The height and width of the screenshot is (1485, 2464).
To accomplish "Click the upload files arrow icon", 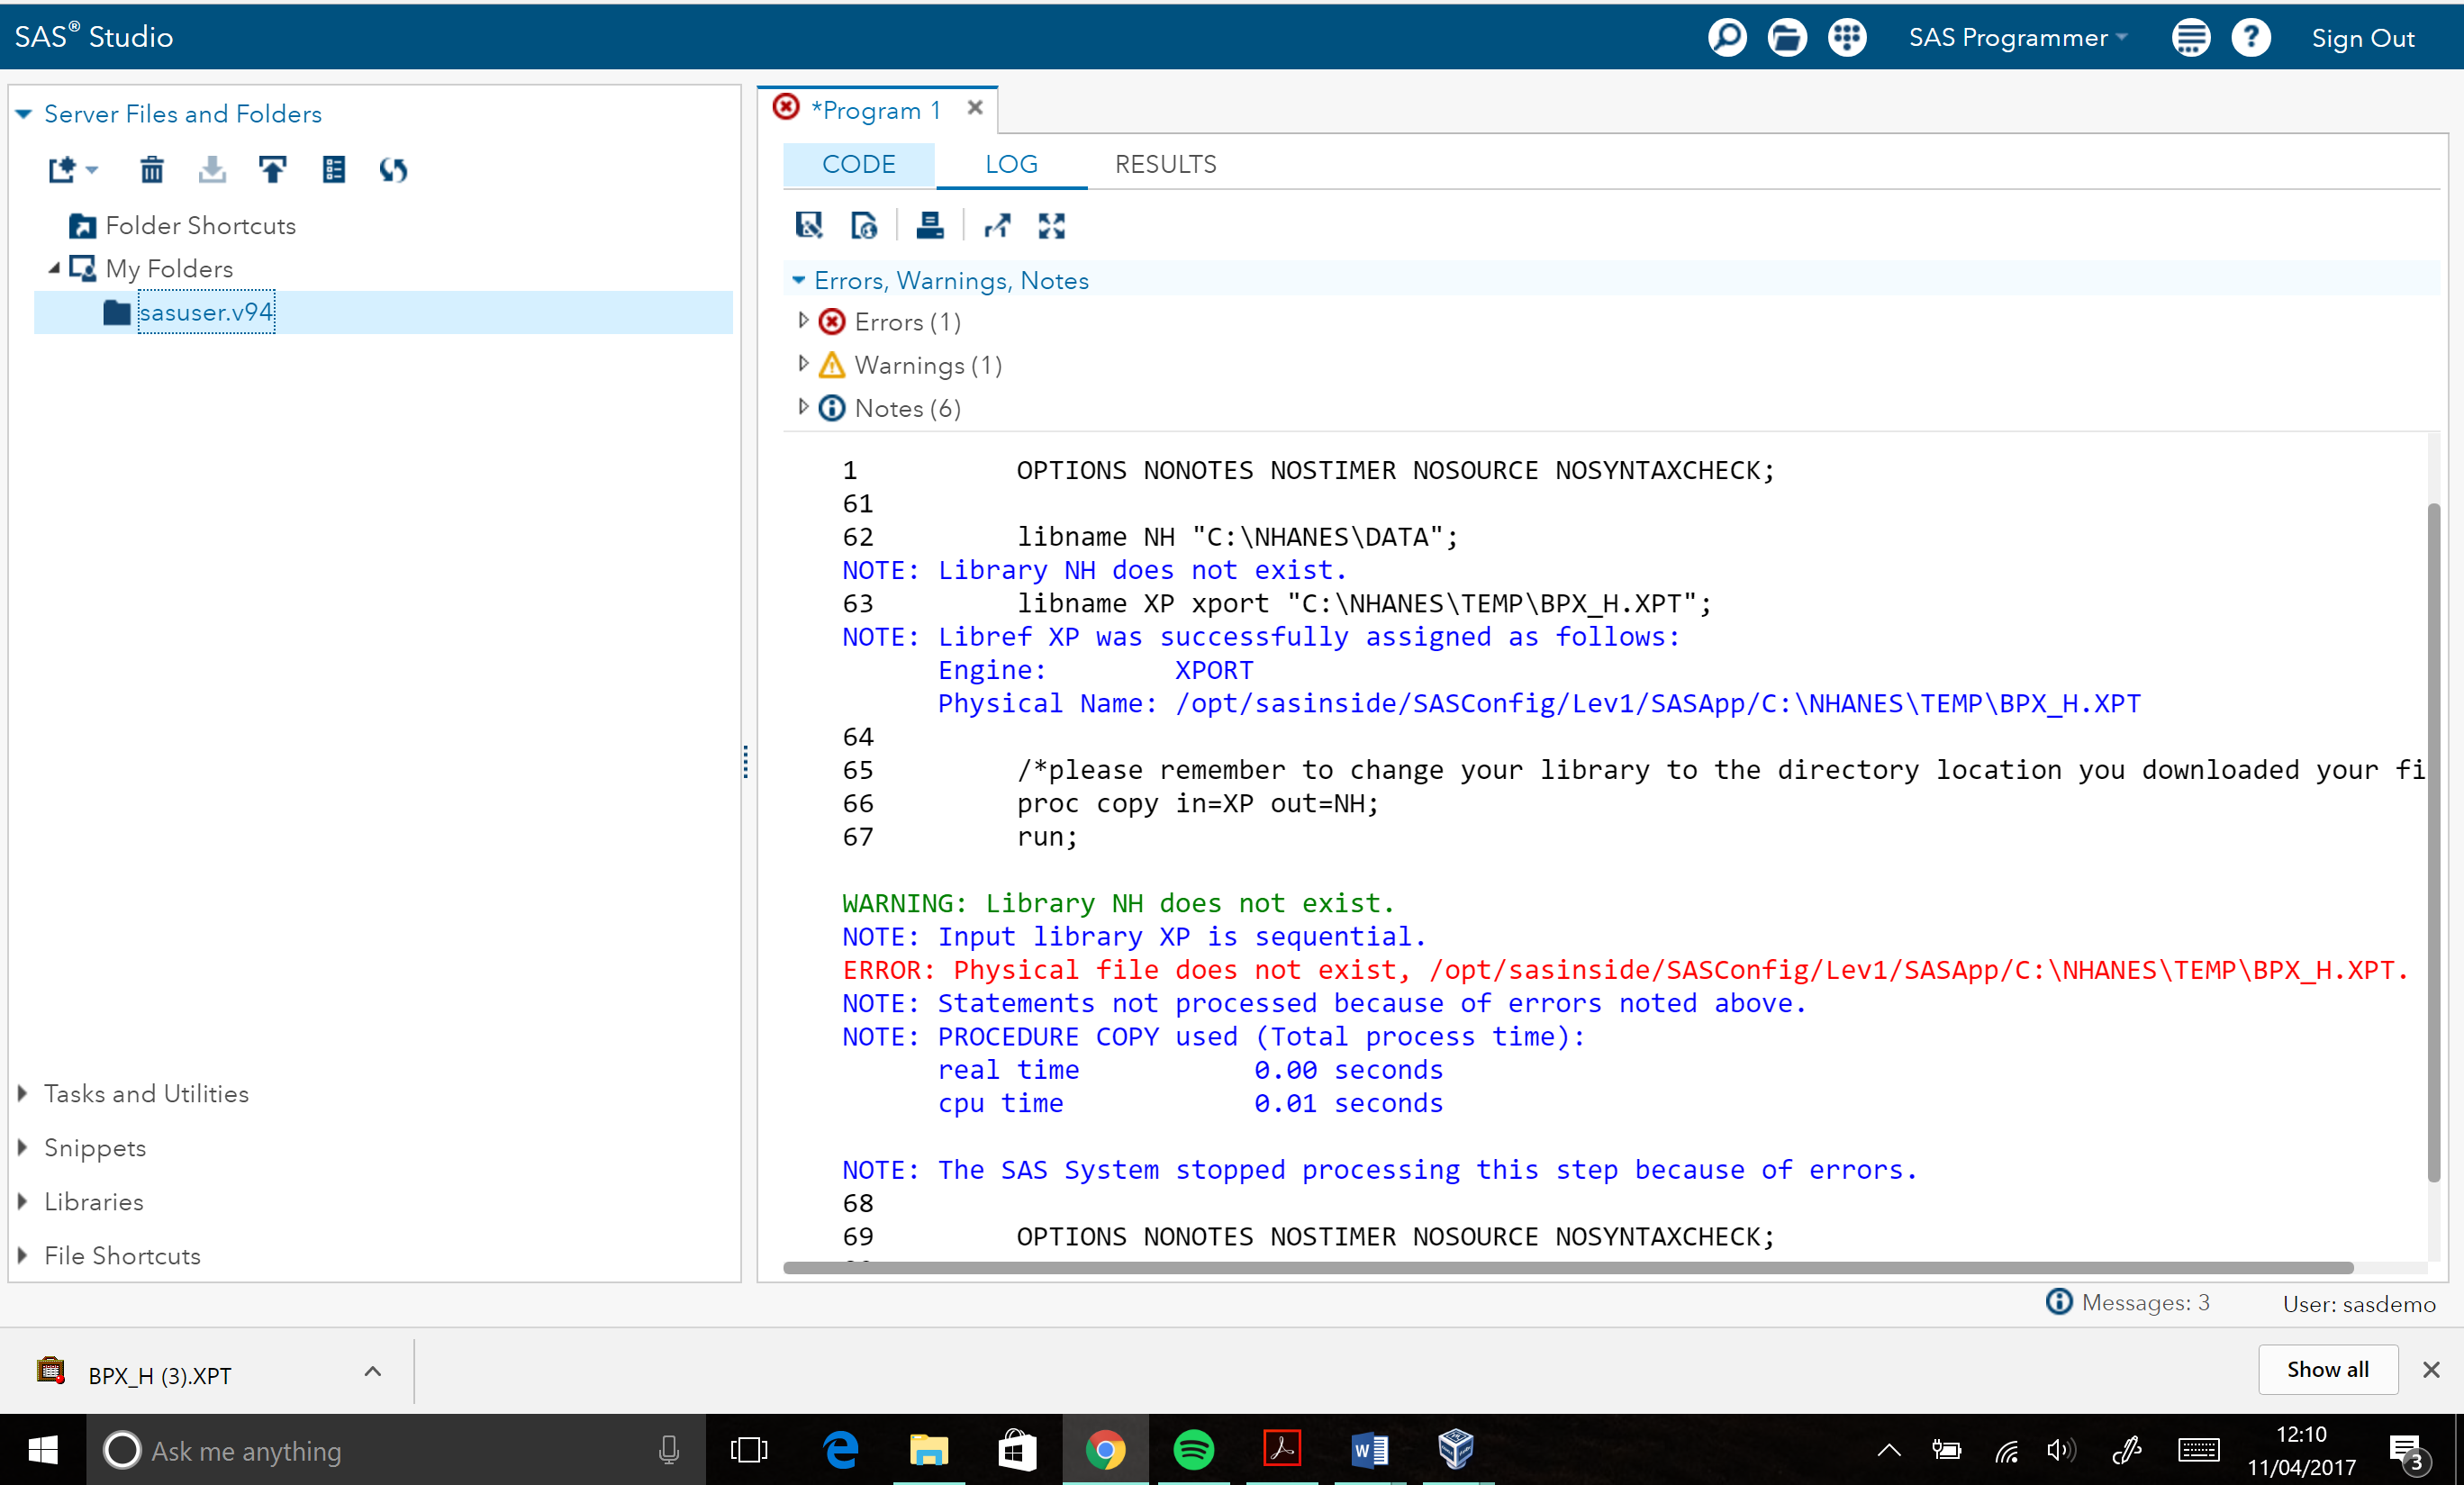I will point(272,170).
